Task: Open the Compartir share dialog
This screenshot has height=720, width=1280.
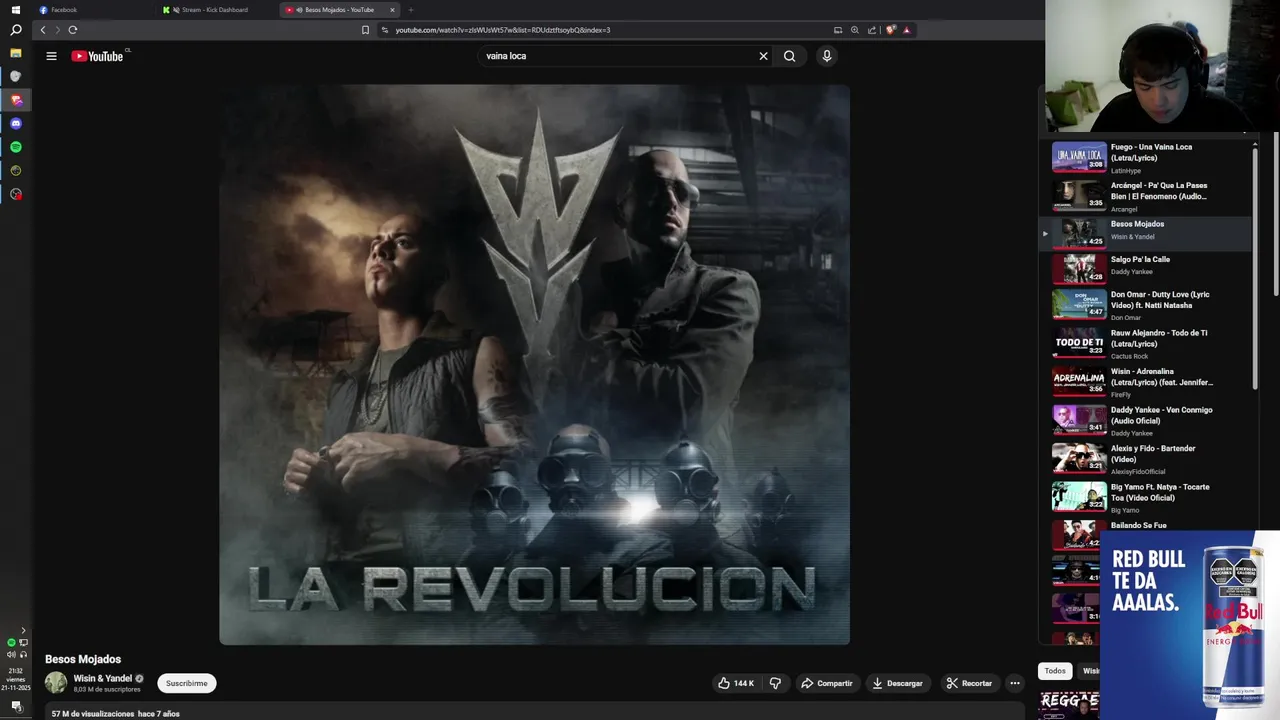Action: pyautogui.click(x=826, y=683)
